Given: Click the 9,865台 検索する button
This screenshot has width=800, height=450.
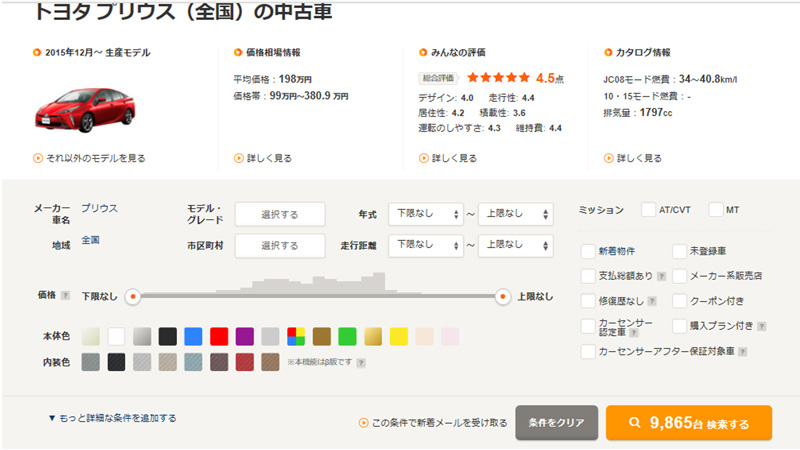Looking at the screenshot, I should click(x=689, y=423).
